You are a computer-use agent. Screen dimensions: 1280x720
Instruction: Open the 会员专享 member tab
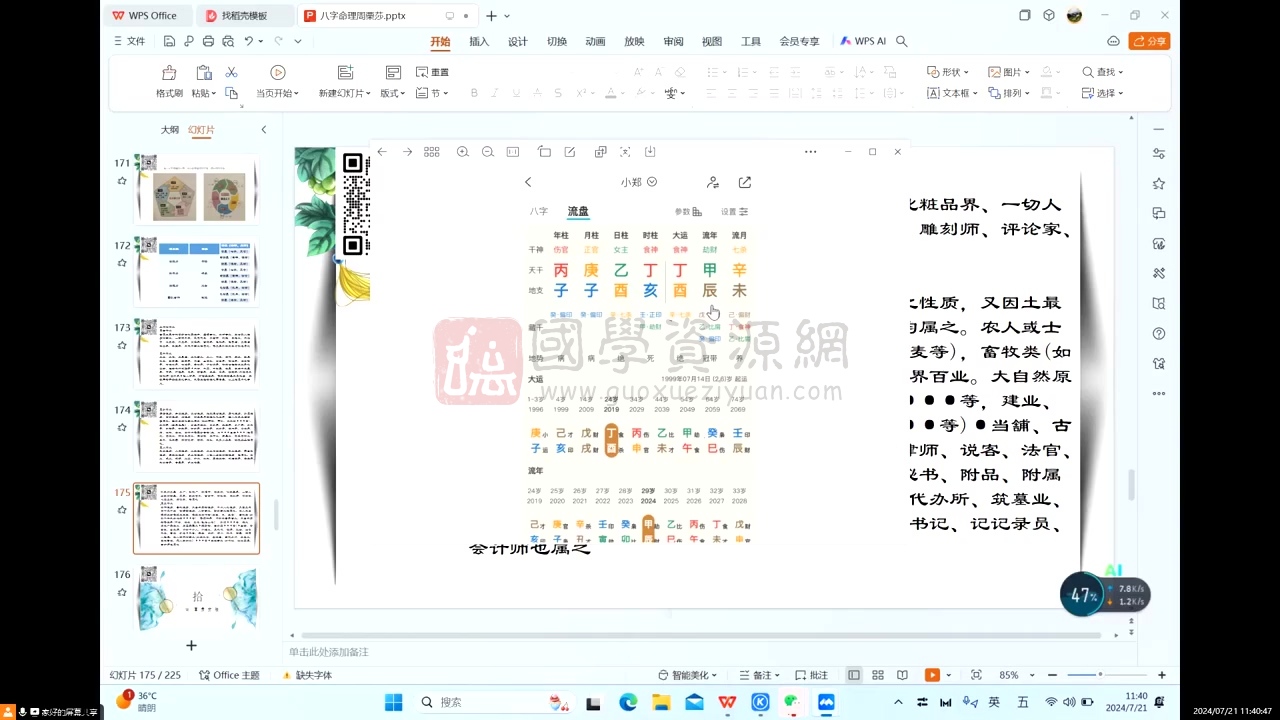799,41
